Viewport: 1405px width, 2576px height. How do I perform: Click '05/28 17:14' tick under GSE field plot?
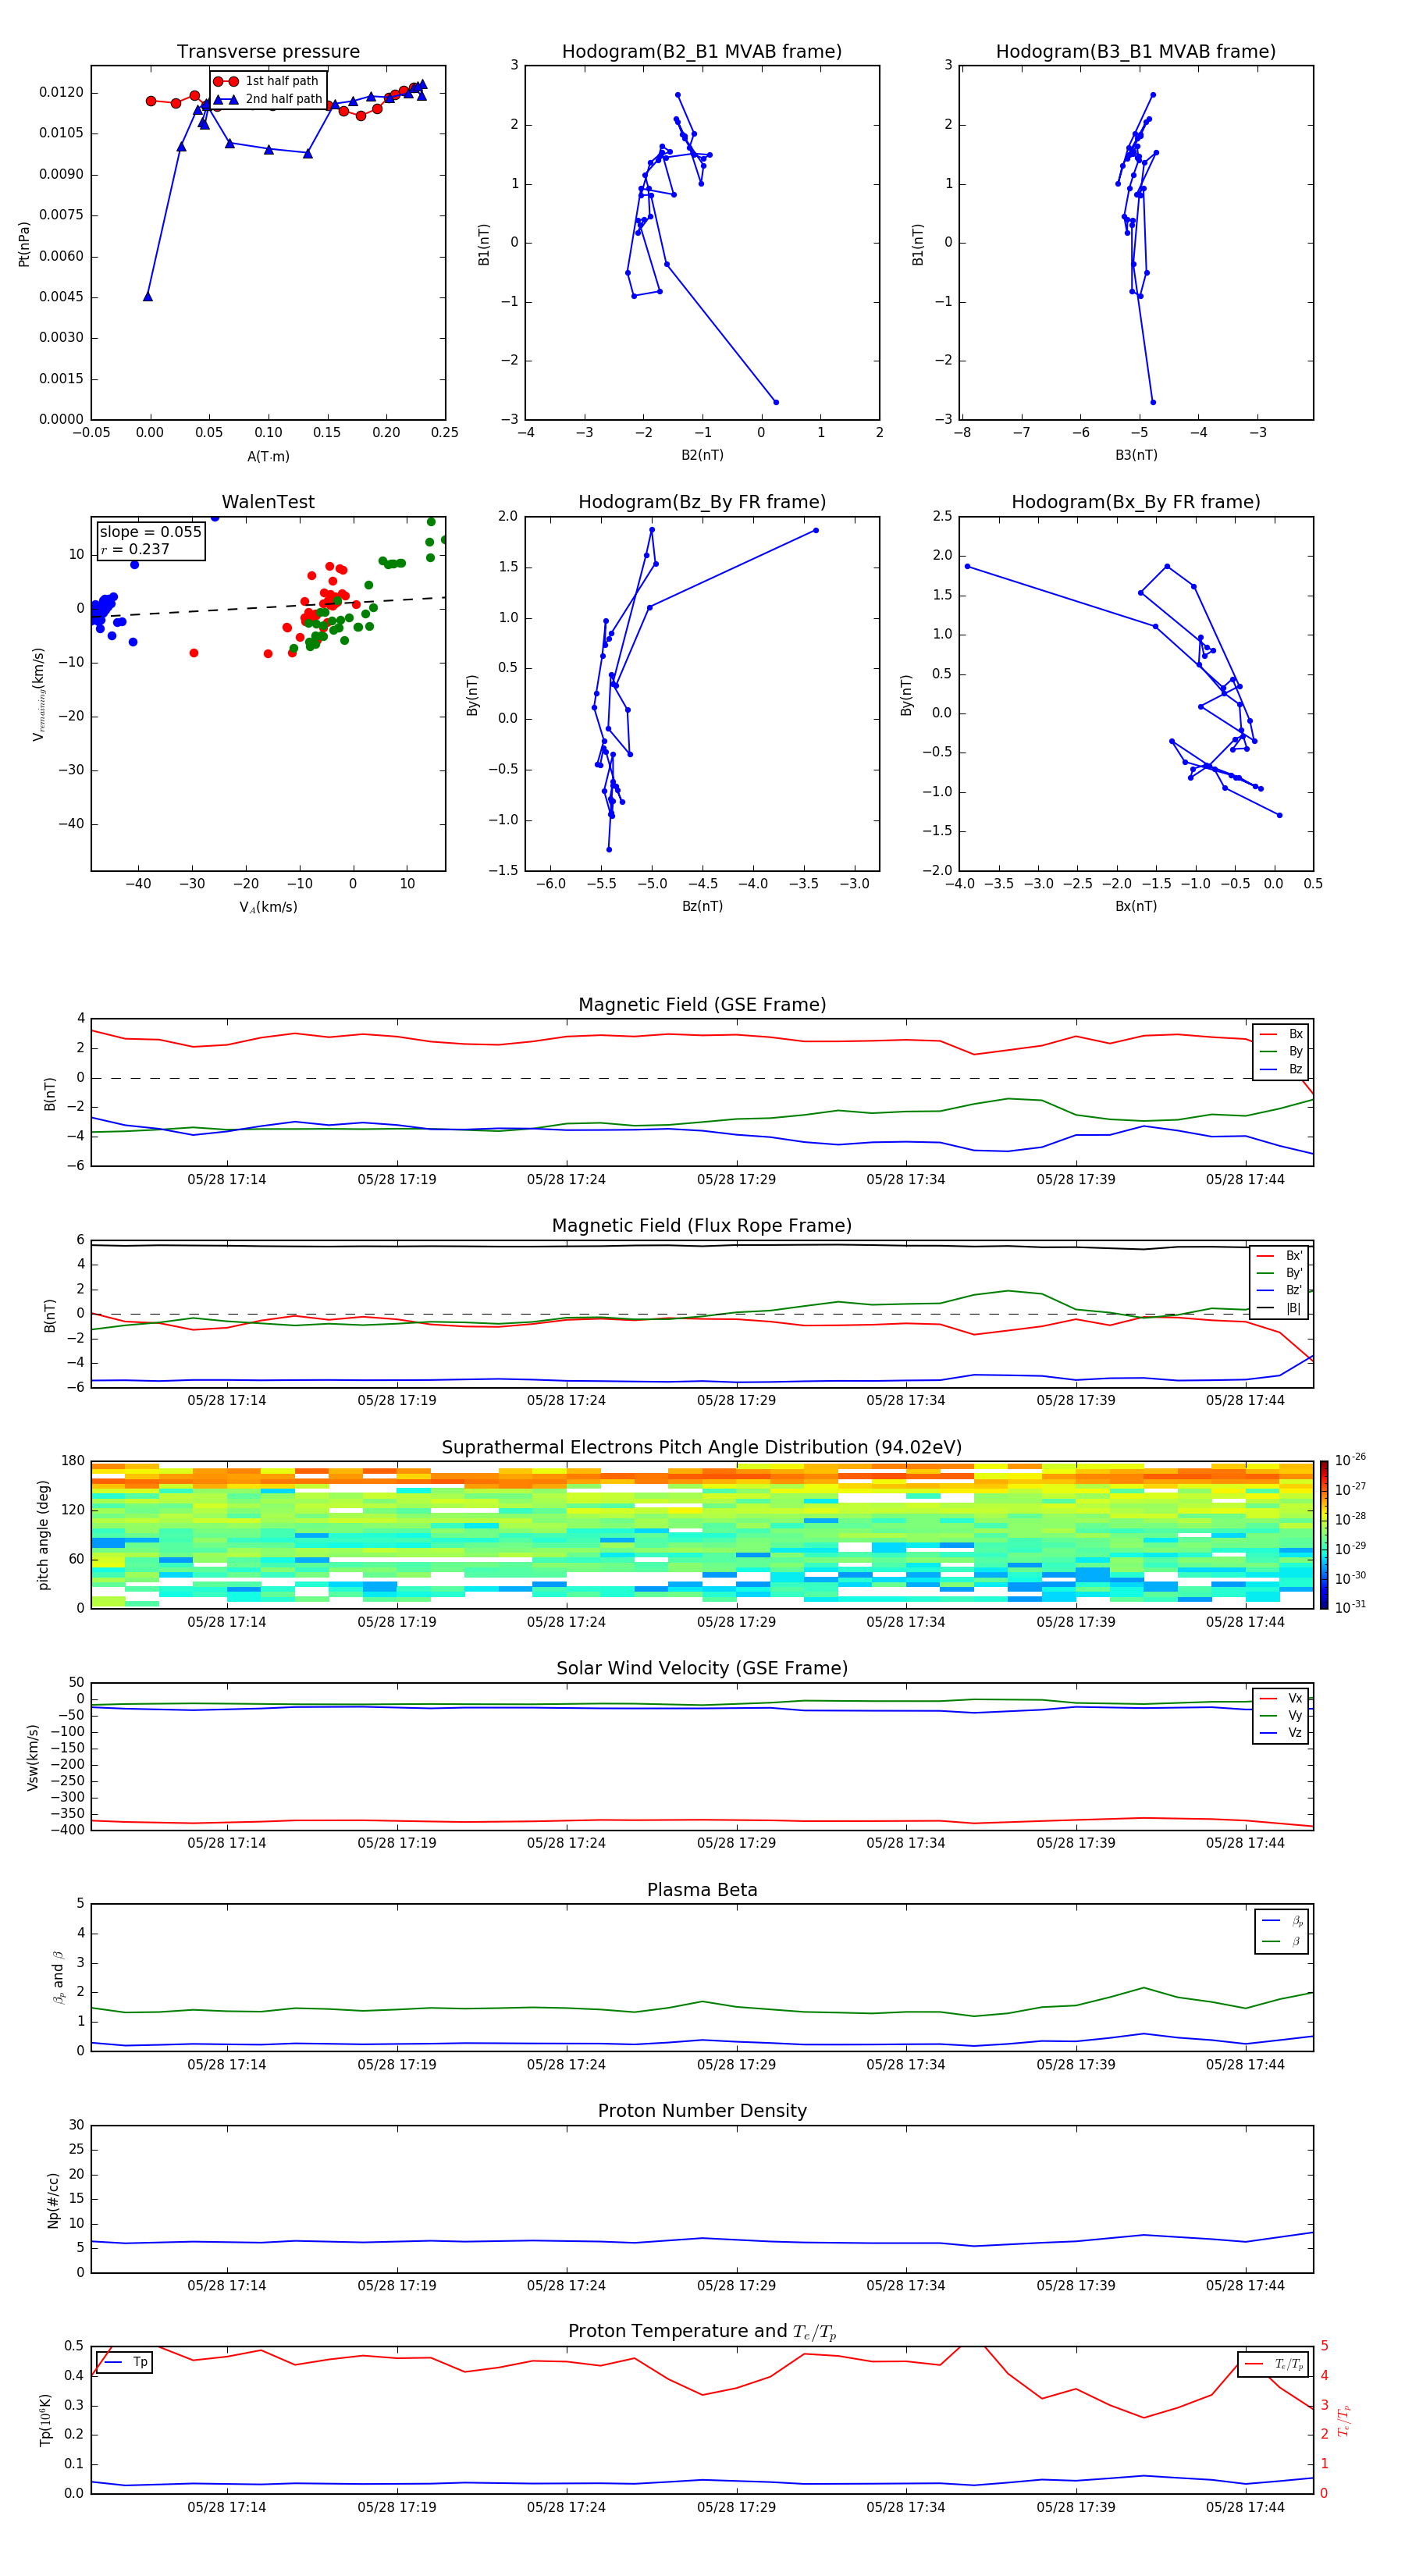tap(227, 1180)
